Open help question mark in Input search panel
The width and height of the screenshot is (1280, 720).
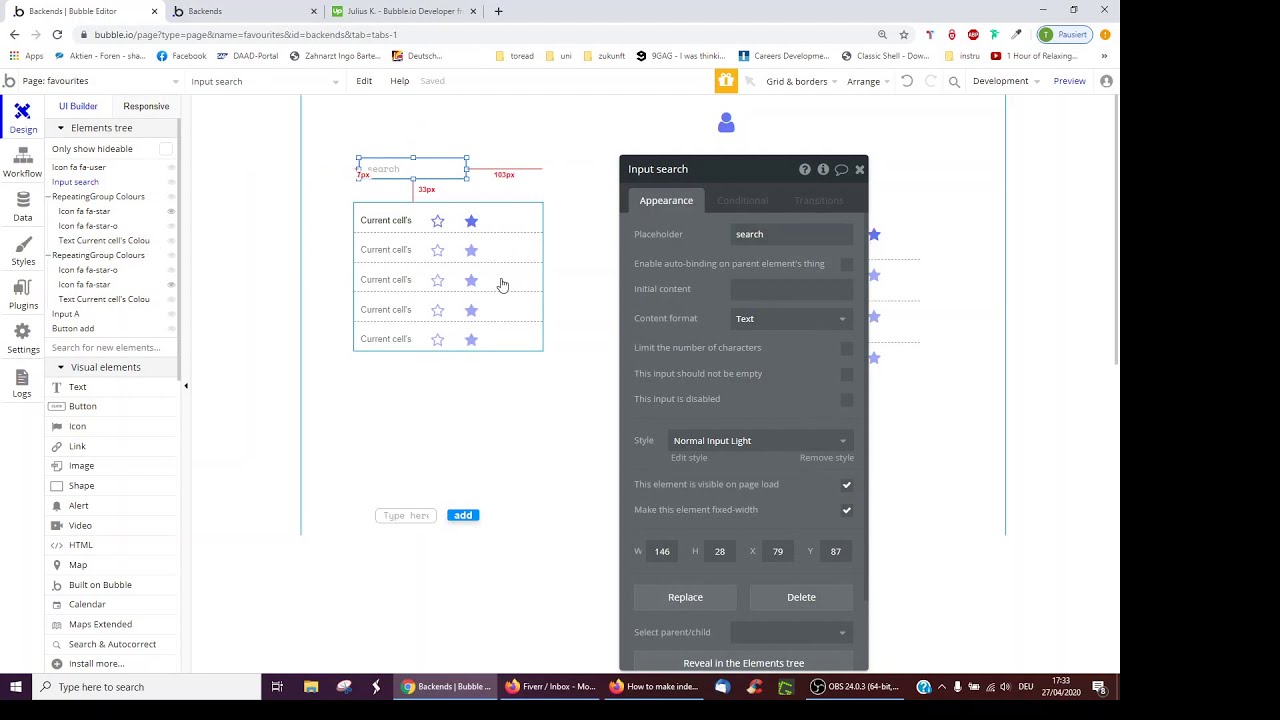(805, 170)
